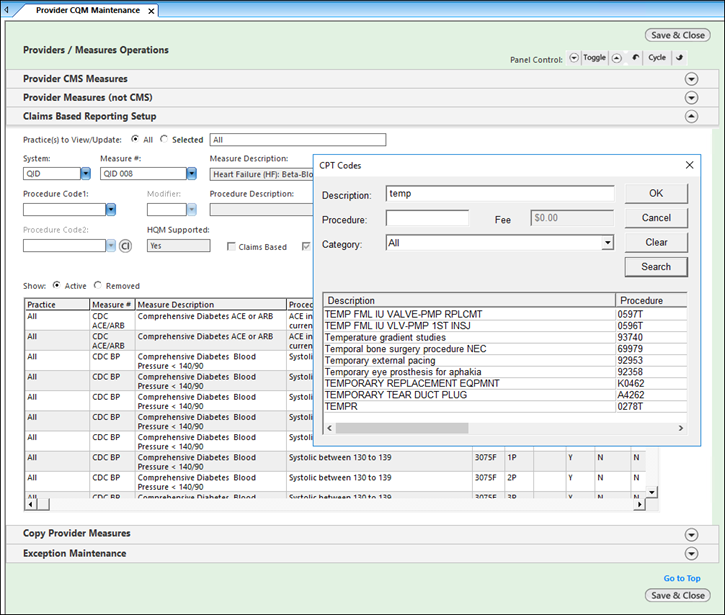Expand the Provider CMS Measures panel

[691, 79]
